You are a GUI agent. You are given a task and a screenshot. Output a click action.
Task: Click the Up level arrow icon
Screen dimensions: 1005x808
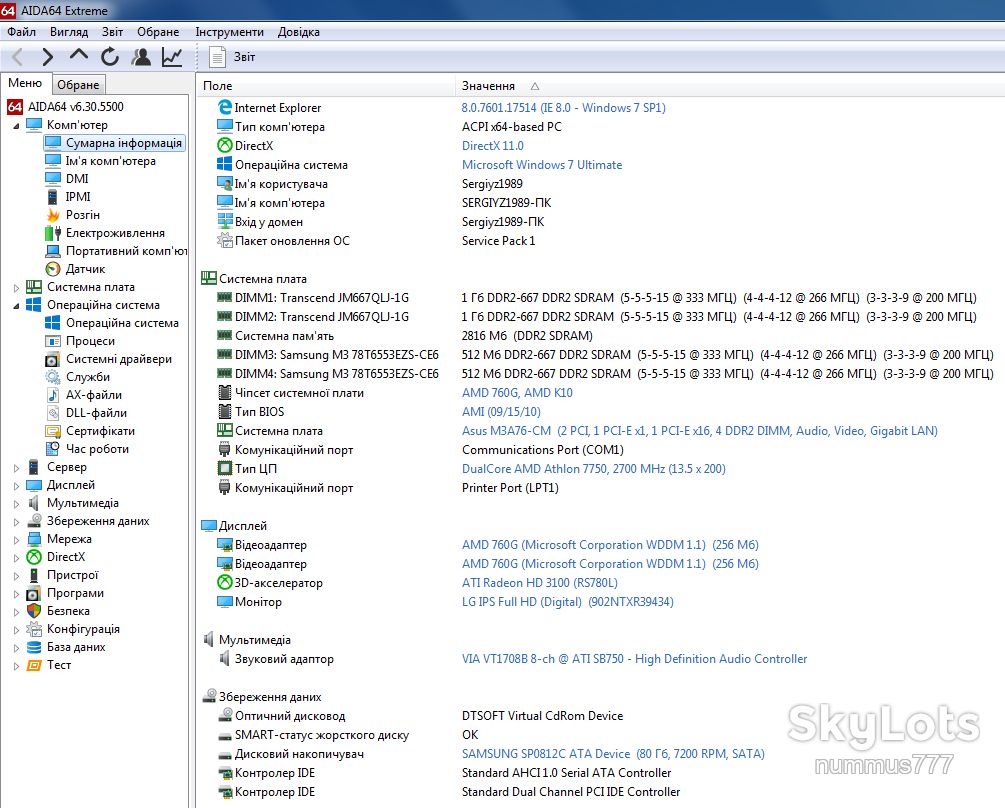click(79, 56)
